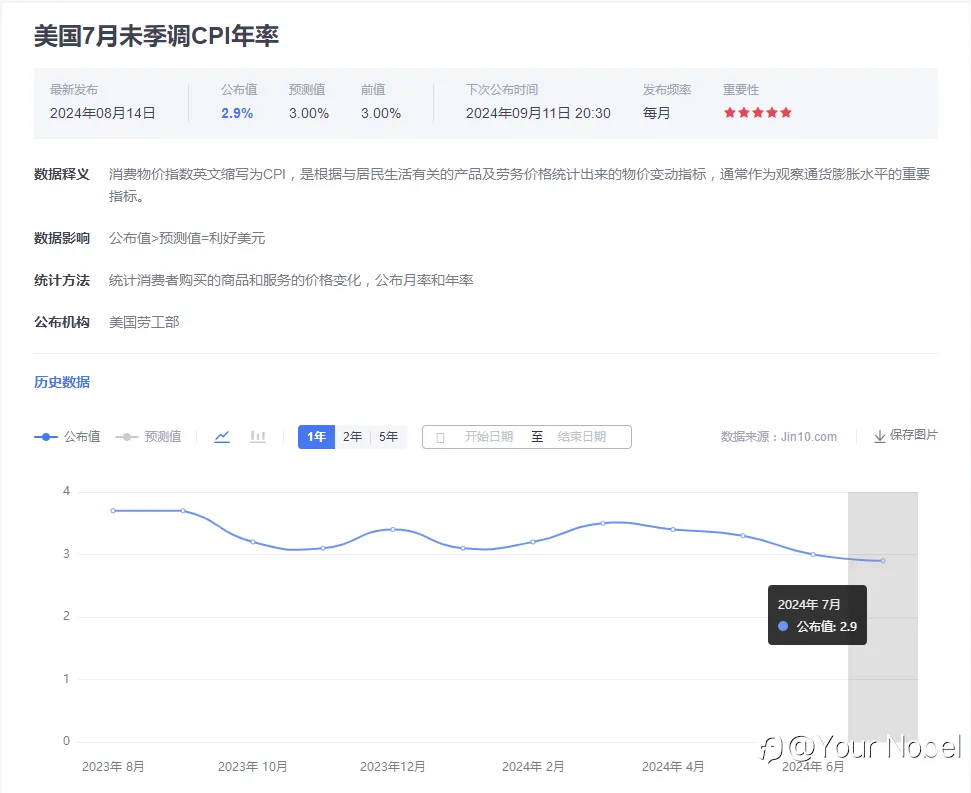
Task: Toggle the 预测值 series legend
Action: click(x=148, y=437)
